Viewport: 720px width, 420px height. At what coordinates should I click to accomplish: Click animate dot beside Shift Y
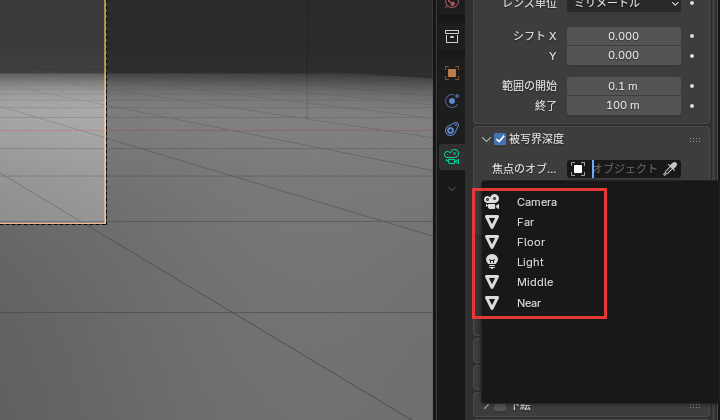pos(692,56)
